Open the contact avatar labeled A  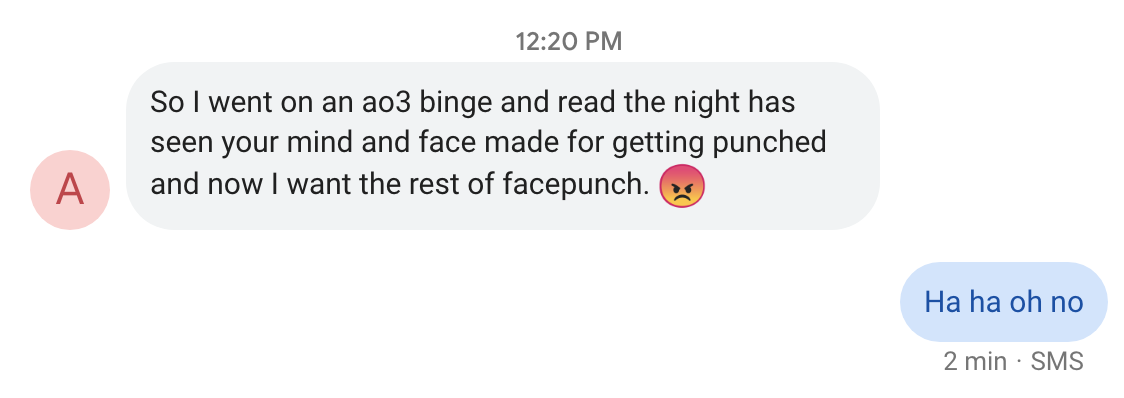70,190
